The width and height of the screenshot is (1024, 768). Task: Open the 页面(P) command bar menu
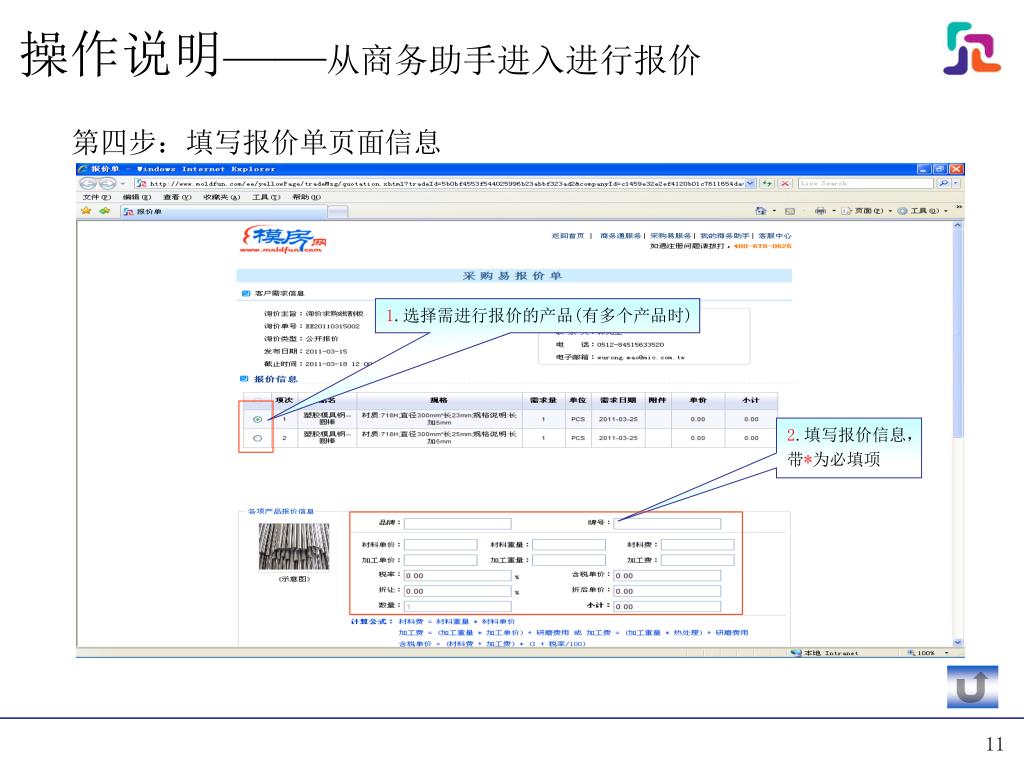click(867, 211)
